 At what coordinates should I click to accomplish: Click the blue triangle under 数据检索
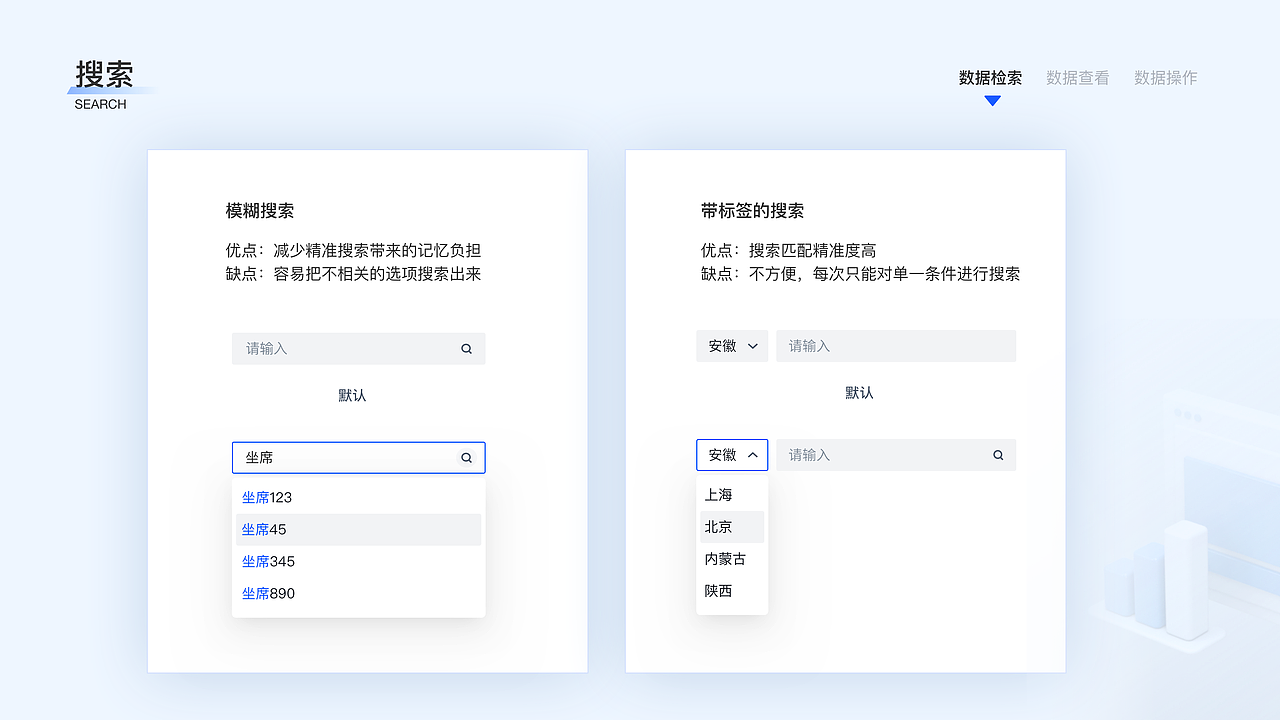tap(991, 100)
